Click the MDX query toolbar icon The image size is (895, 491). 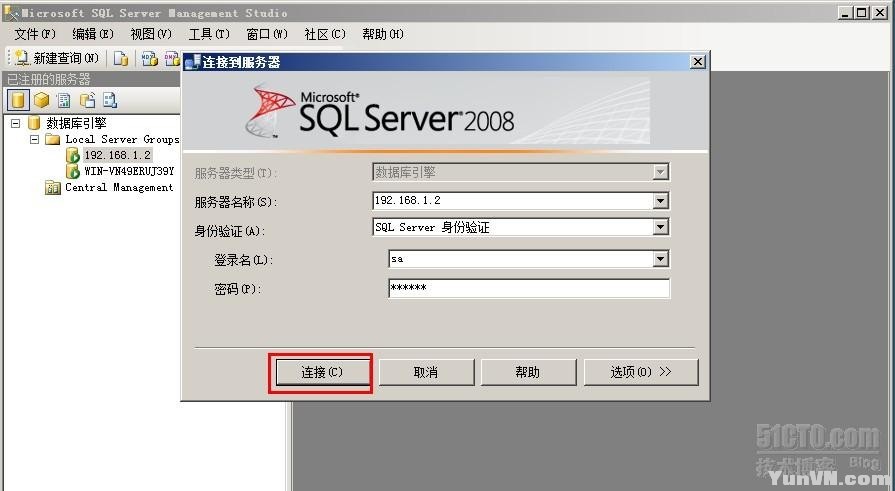coord(150,58)
